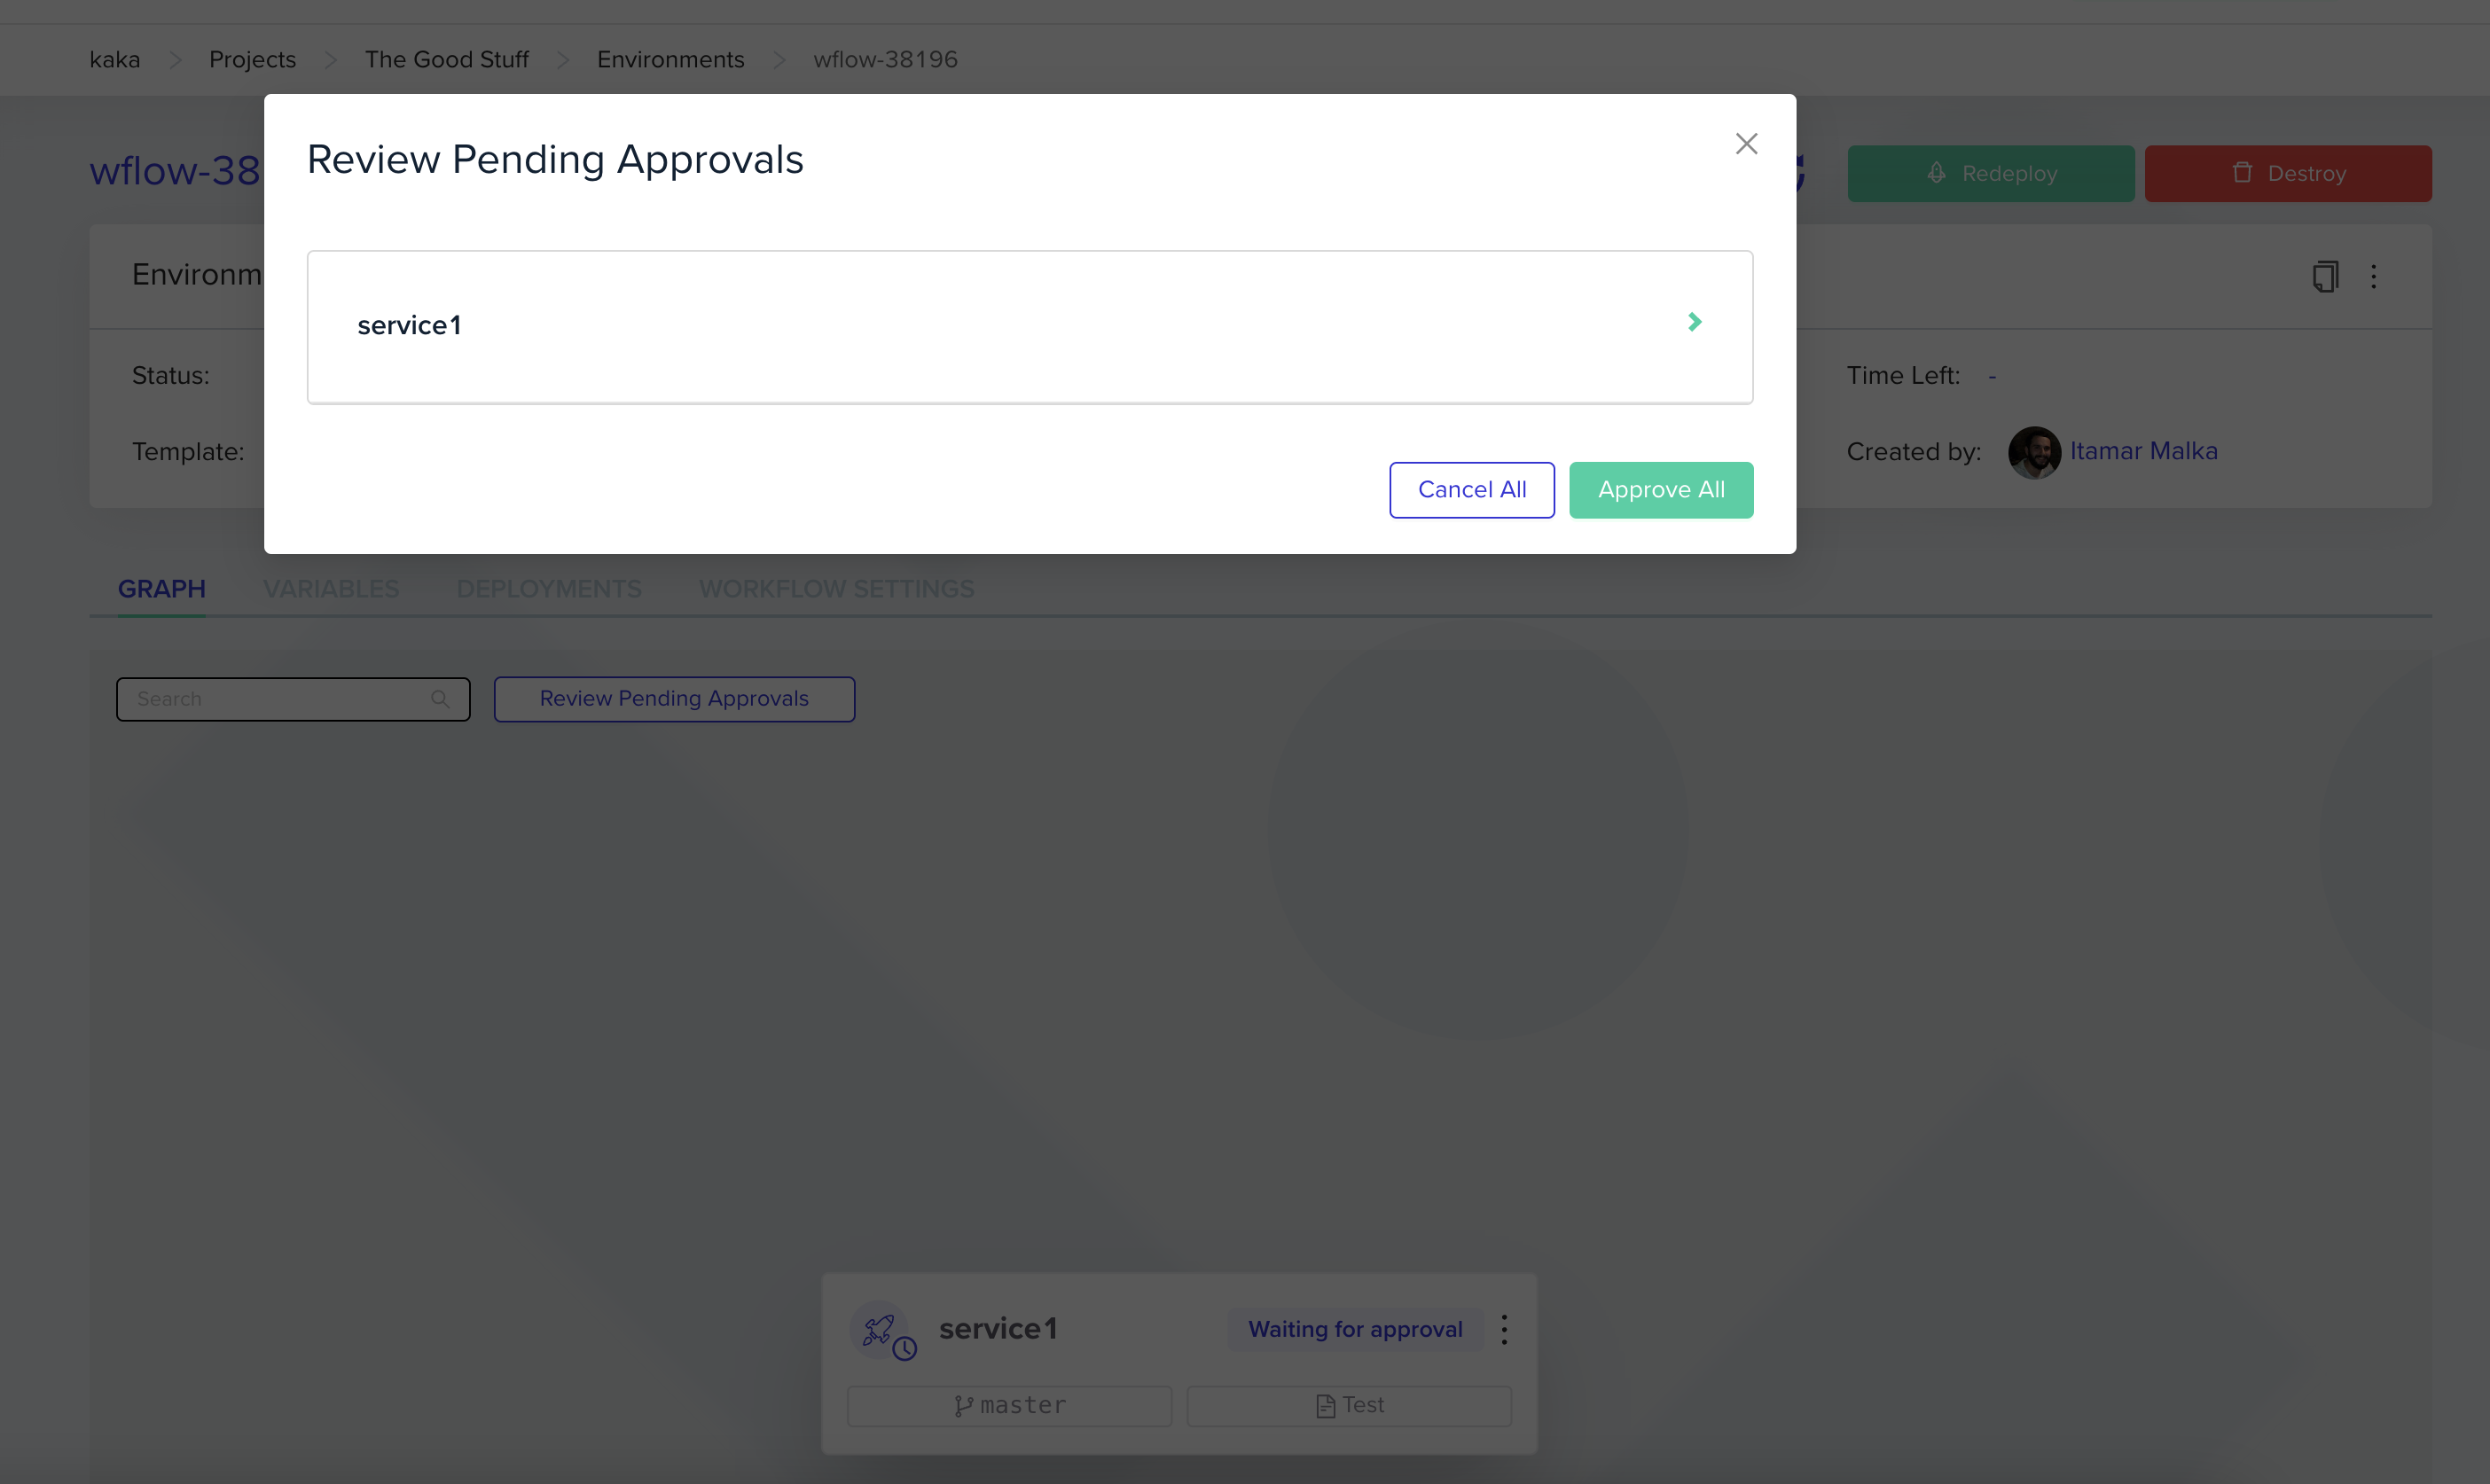Click the Approve All button
2490x1484 pixels.
click(1660, 490)
